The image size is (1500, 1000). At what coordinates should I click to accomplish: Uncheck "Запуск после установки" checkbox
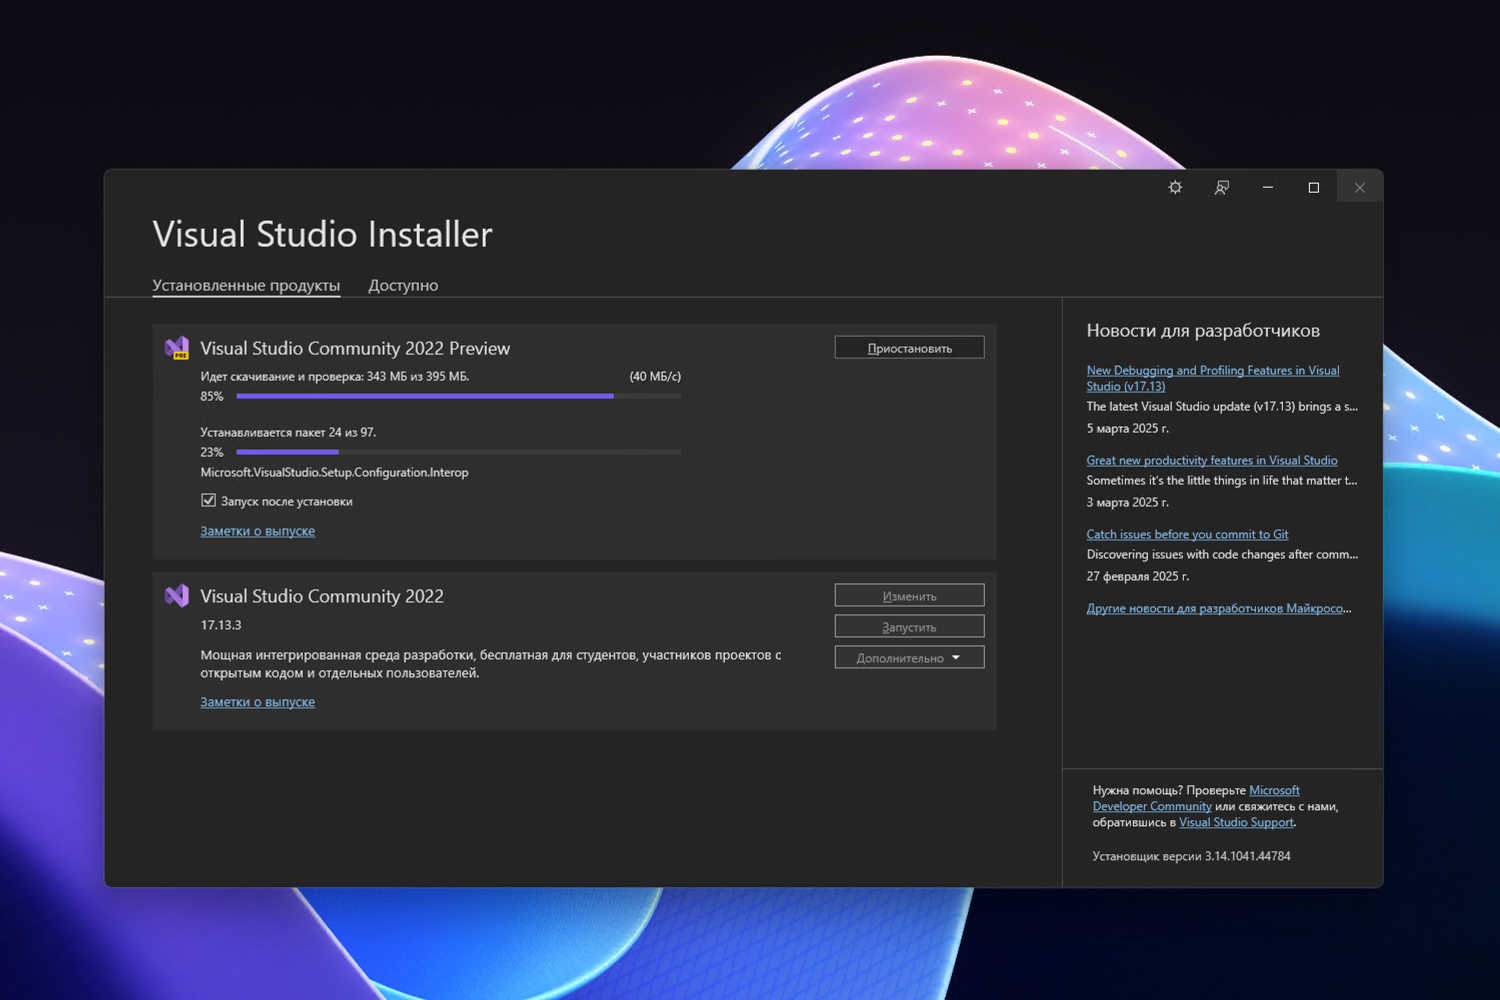tap(208, 501)
